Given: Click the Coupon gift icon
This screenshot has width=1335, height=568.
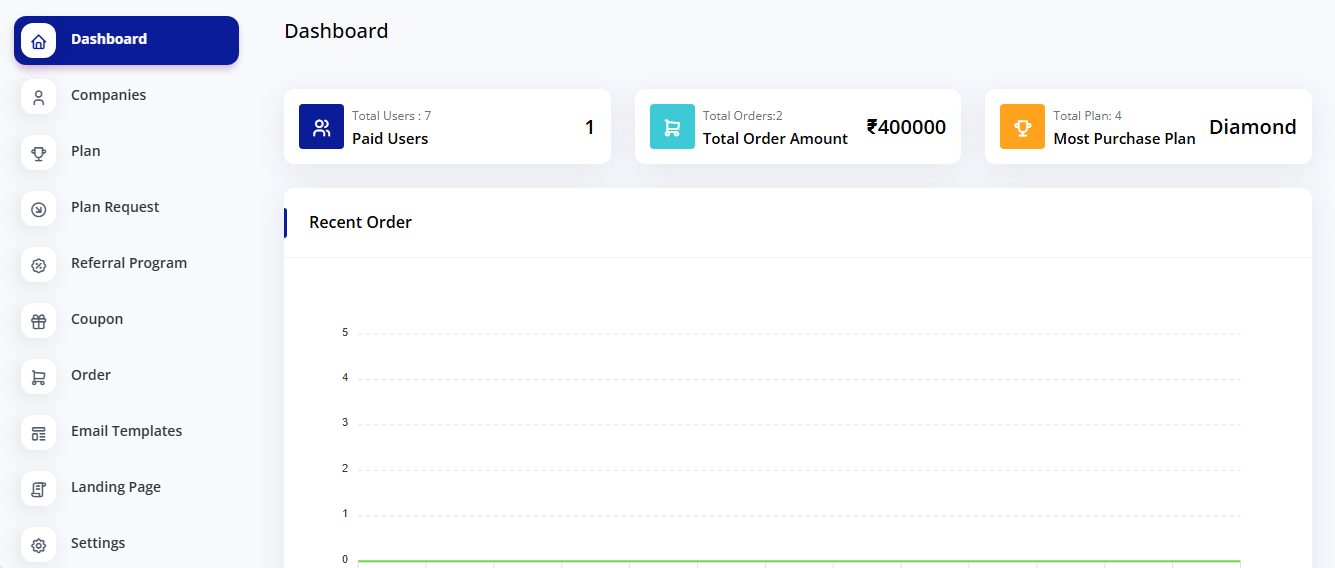Looking at the screenshot, I should coord(39,321).
